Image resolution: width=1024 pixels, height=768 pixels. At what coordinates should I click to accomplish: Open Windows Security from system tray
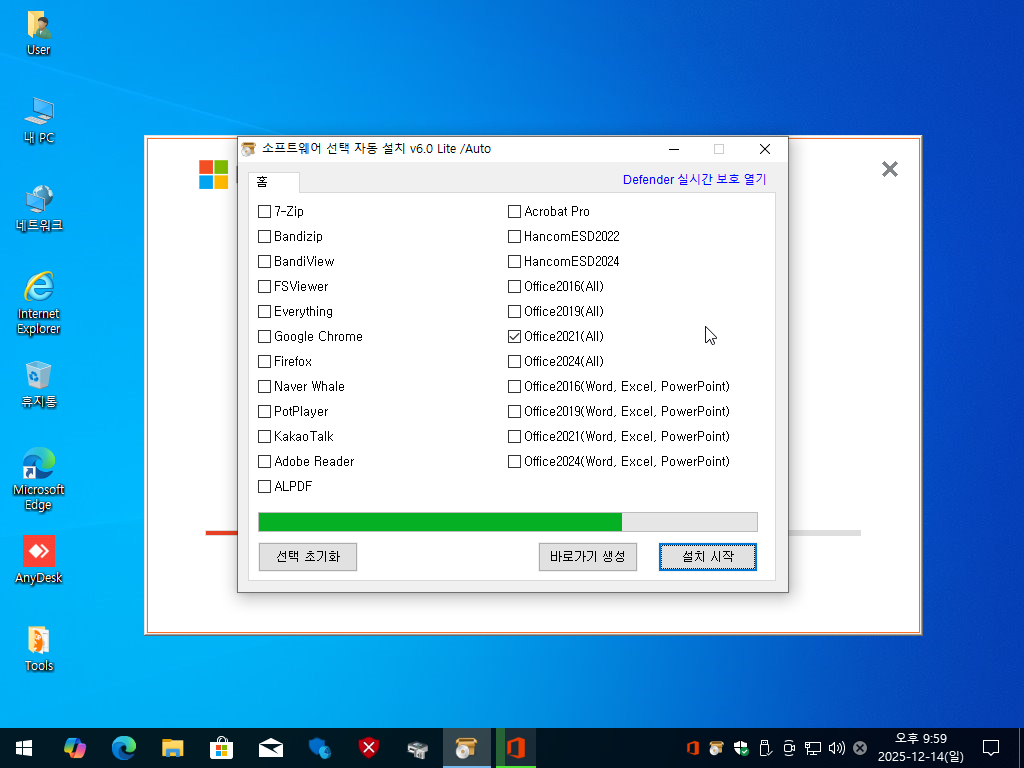click(741, 748)
